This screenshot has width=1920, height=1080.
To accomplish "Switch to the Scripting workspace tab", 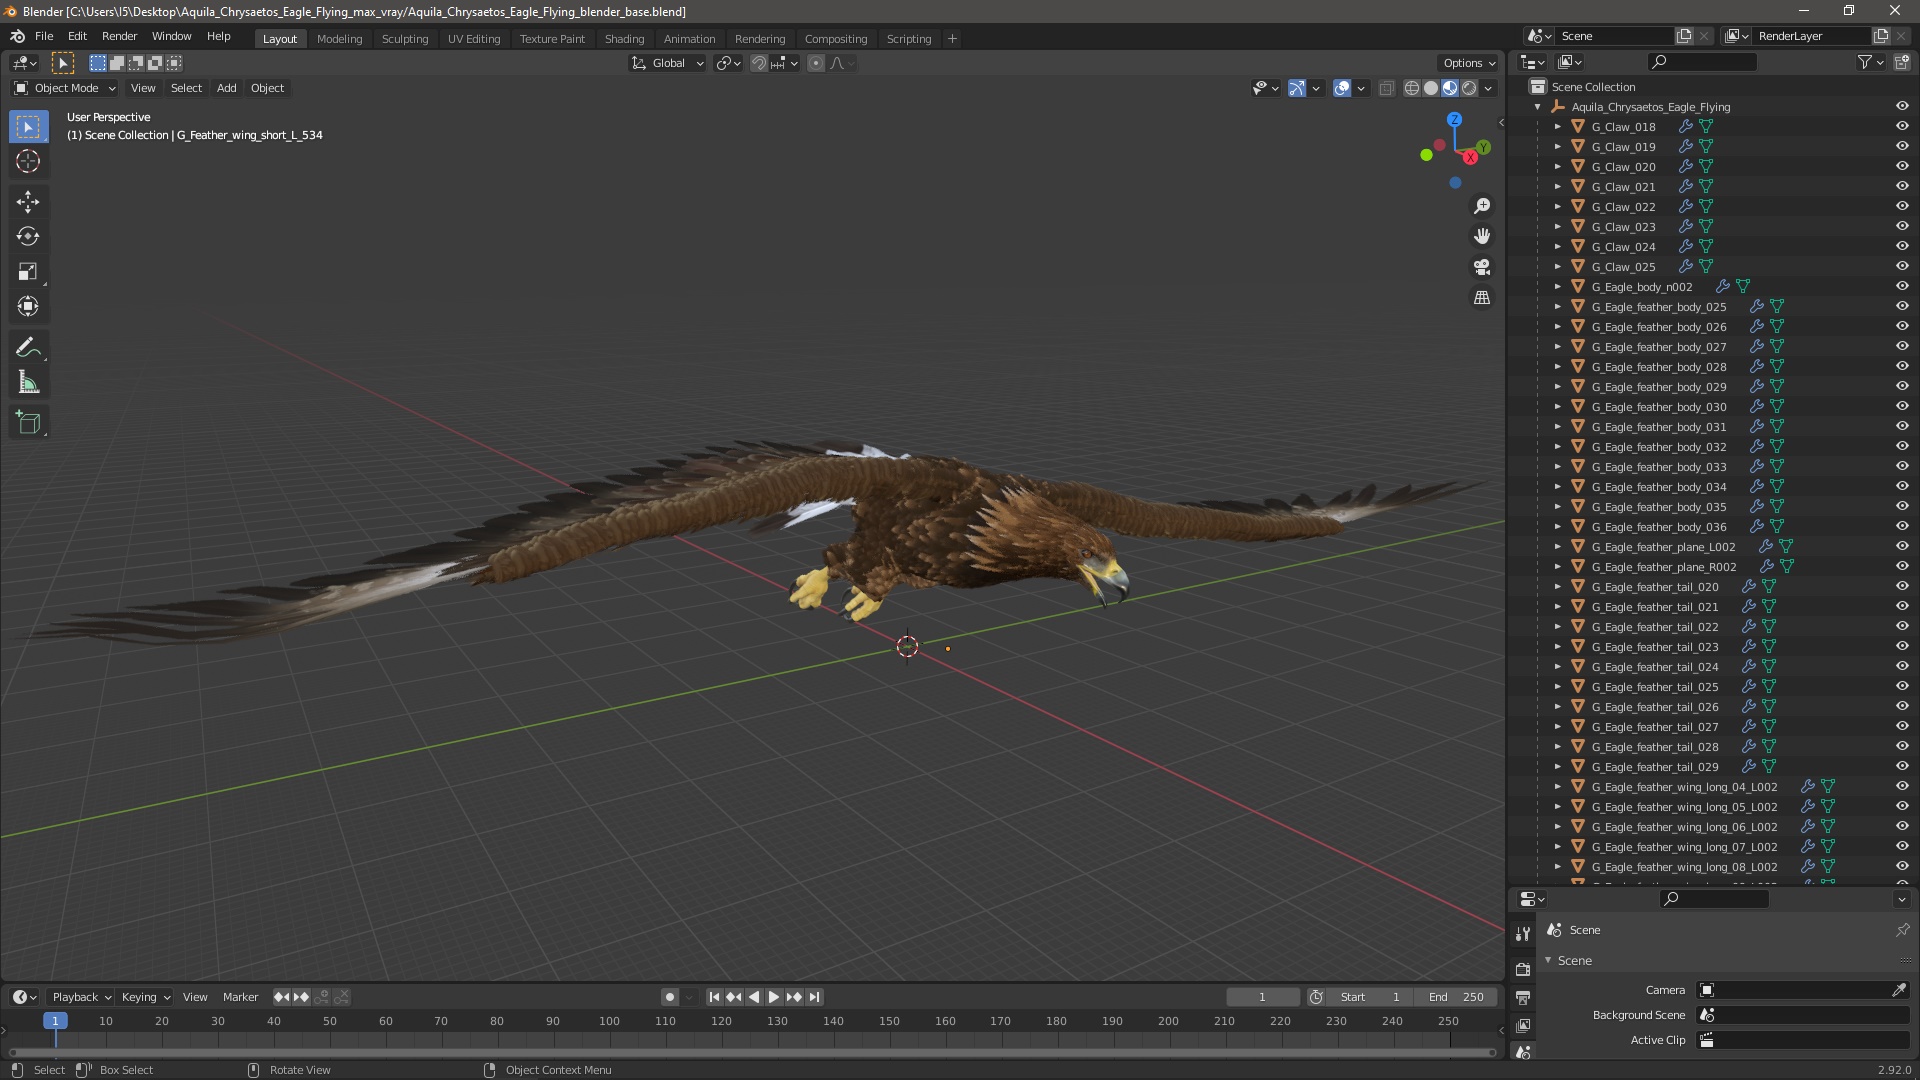I will 909,39.
